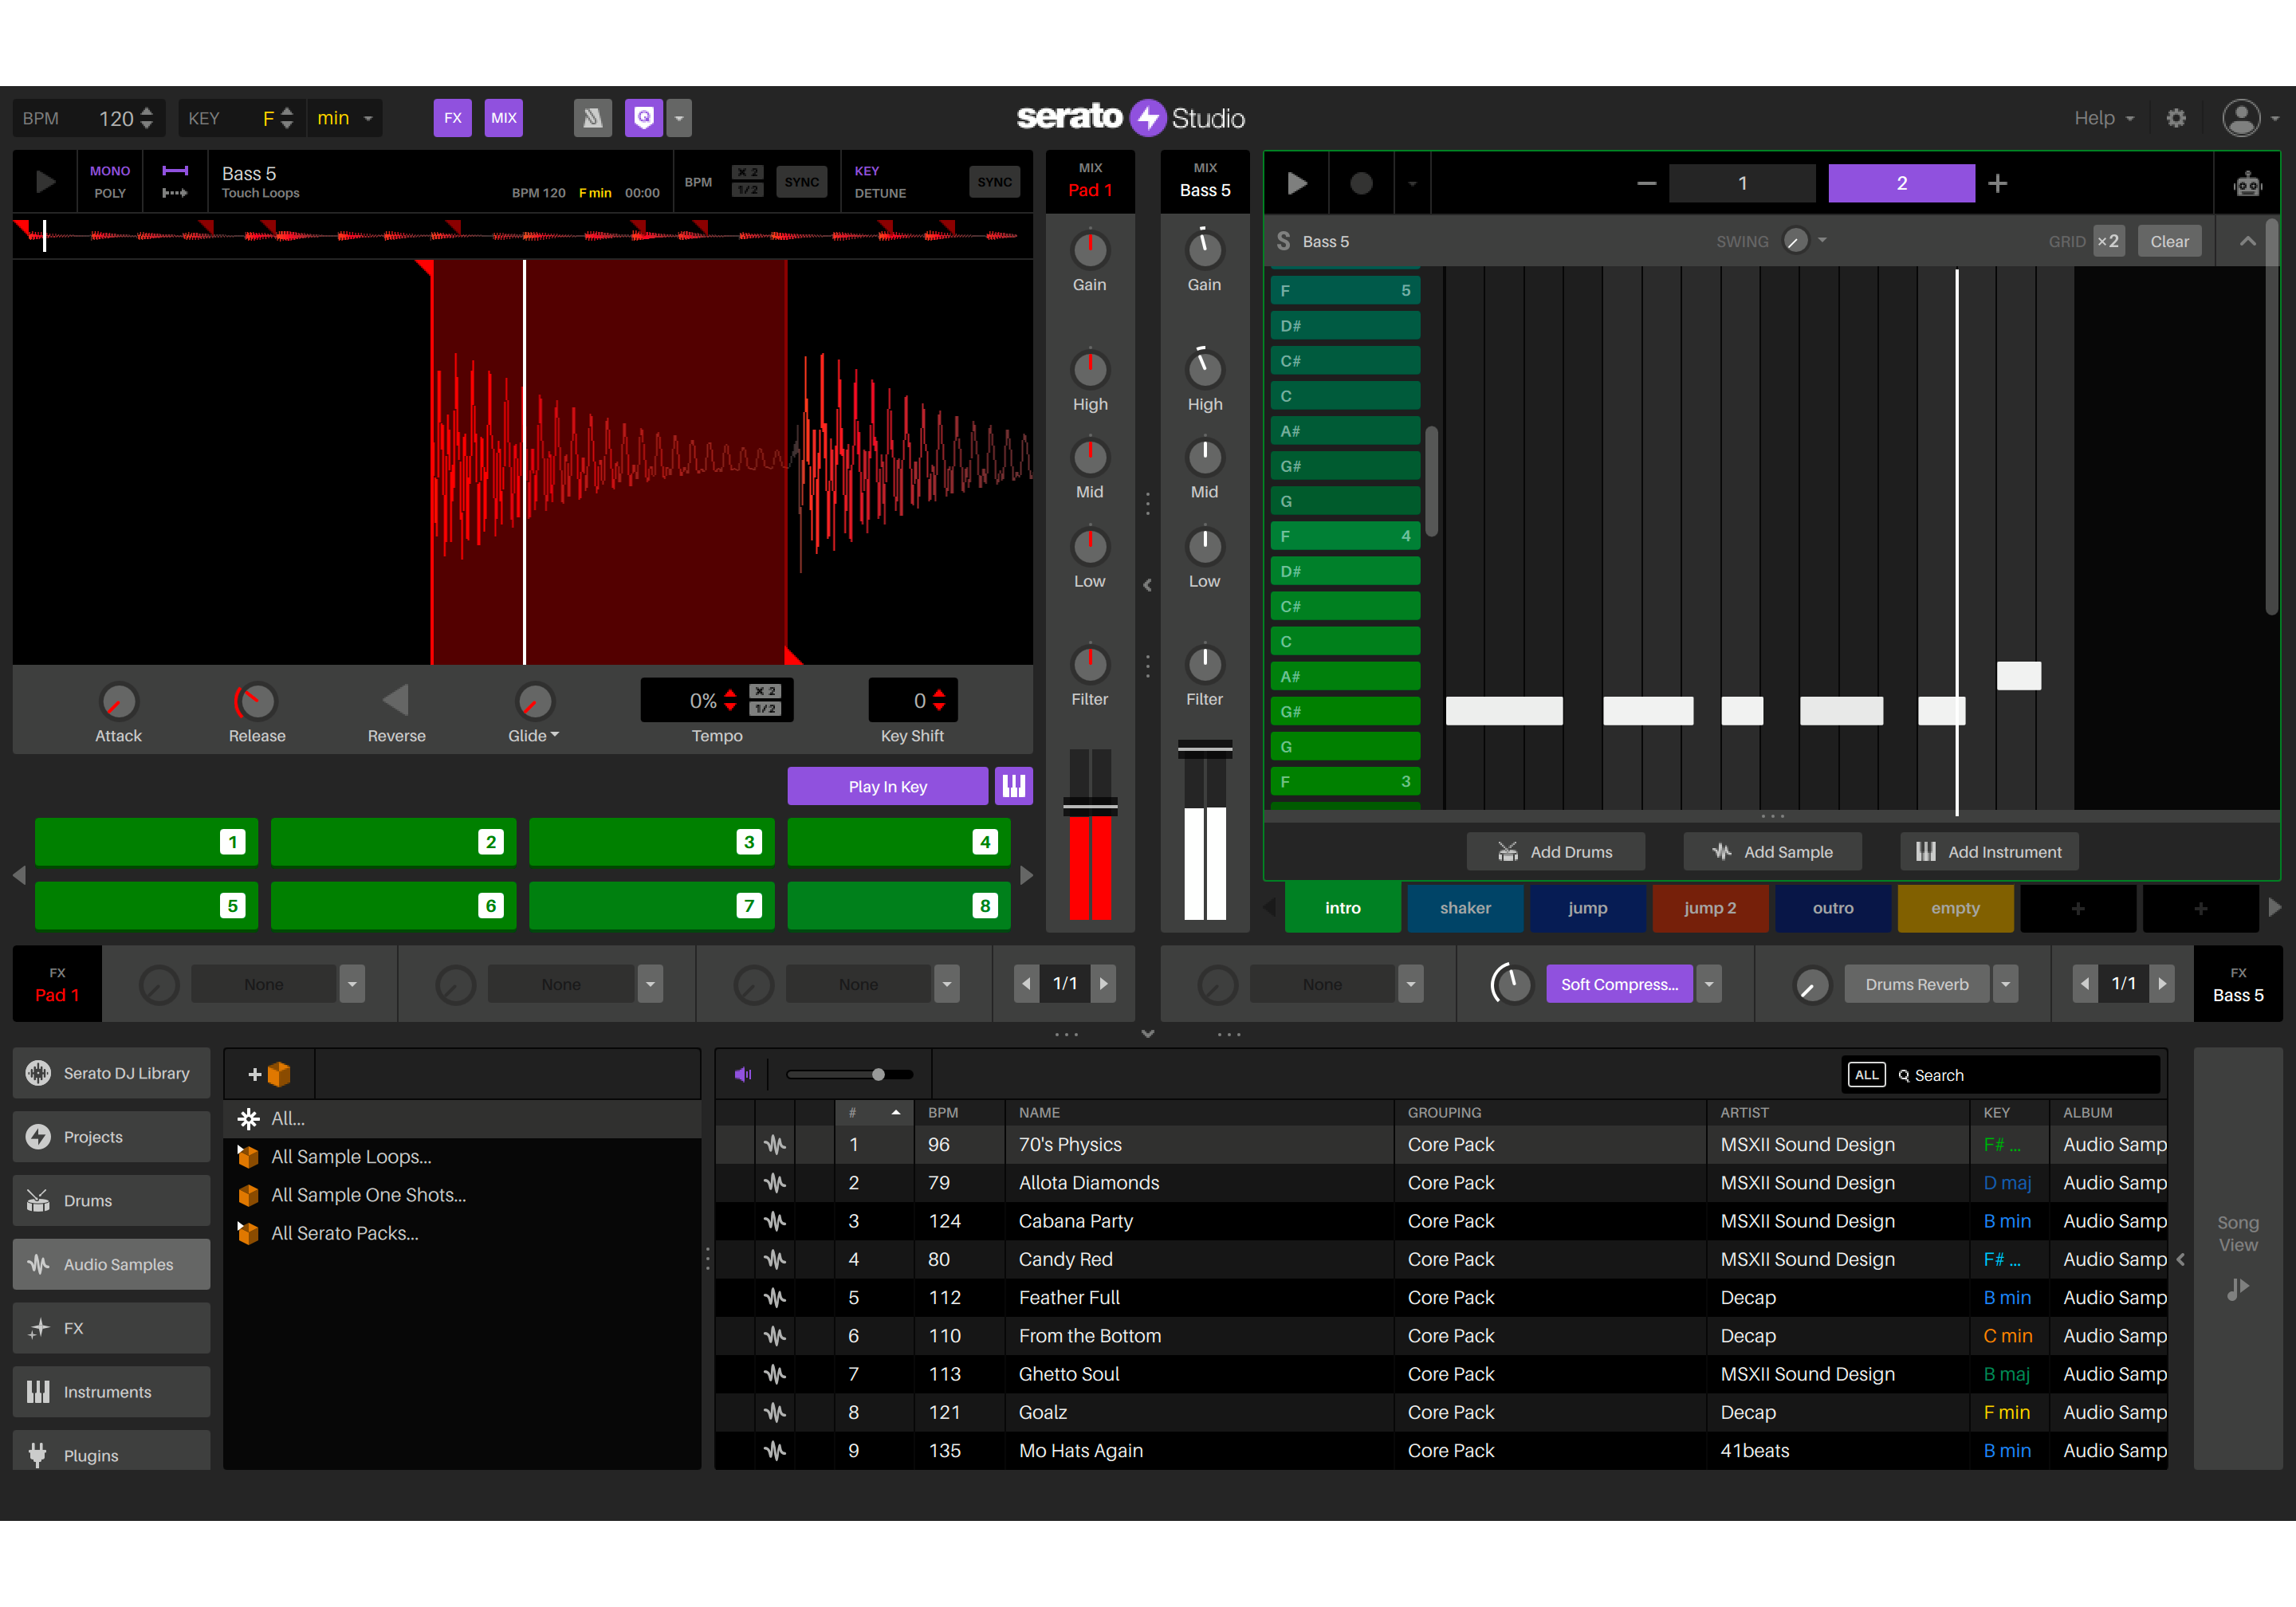2296x1607 pixels.
Task: Toggle the BPM SYNC button
Action: [801, 182]
